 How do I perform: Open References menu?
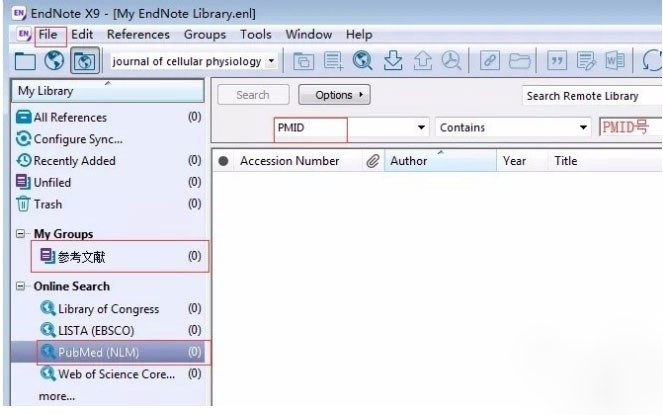pyautogui.click(x=138, y=34)
